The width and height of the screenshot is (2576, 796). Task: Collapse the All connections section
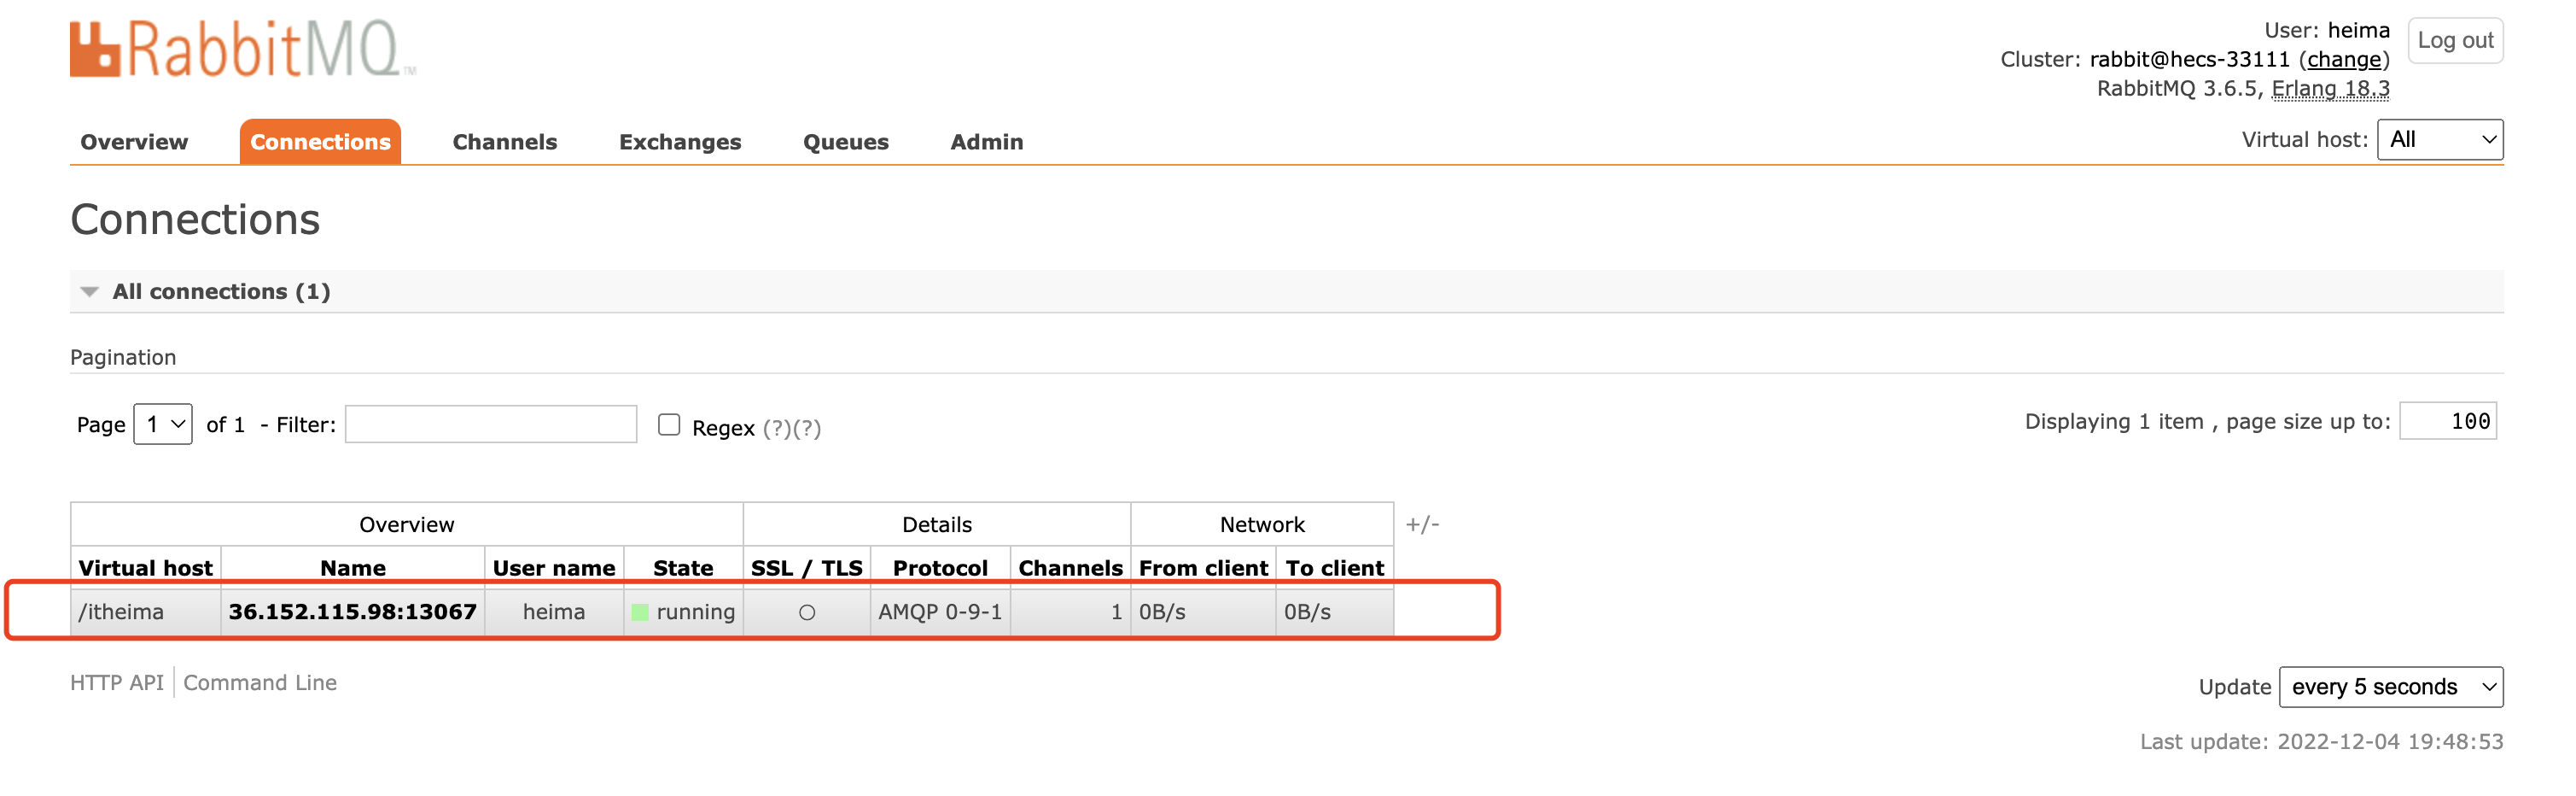pyautogui.click(x=90, y=292)
